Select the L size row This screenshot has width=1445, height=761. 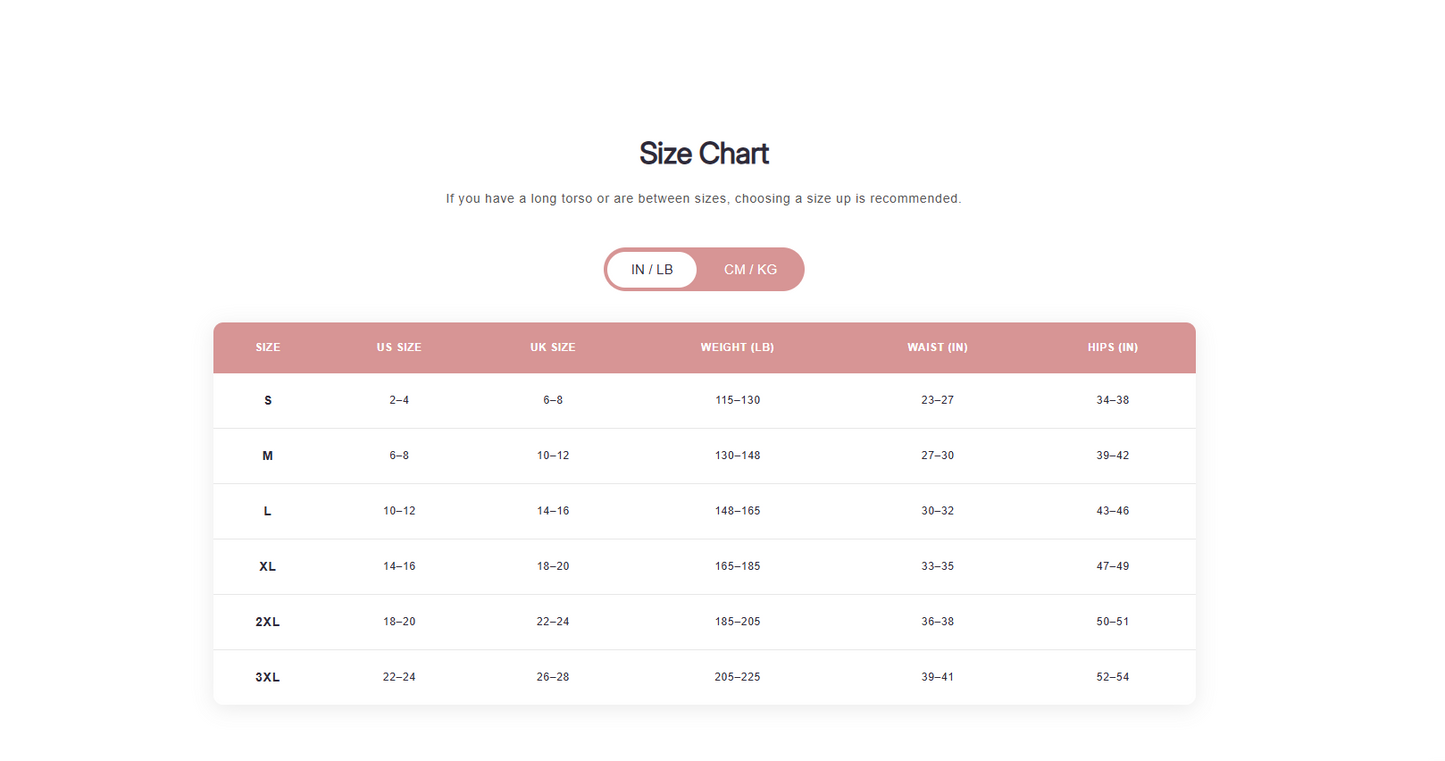pyautogui.click(x=267, y=510)
